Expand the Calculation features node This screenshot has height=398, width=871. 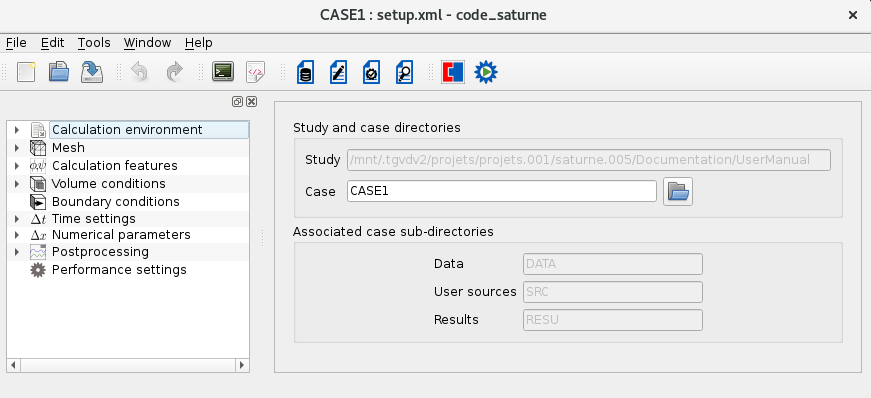tap(17, 166)
